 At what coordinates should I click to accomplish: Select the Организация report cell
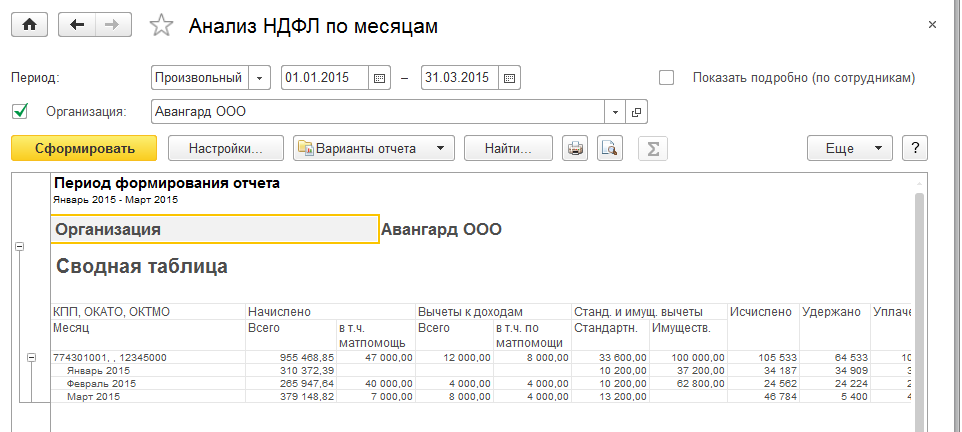pyautogui.click(x=215, y=230)
